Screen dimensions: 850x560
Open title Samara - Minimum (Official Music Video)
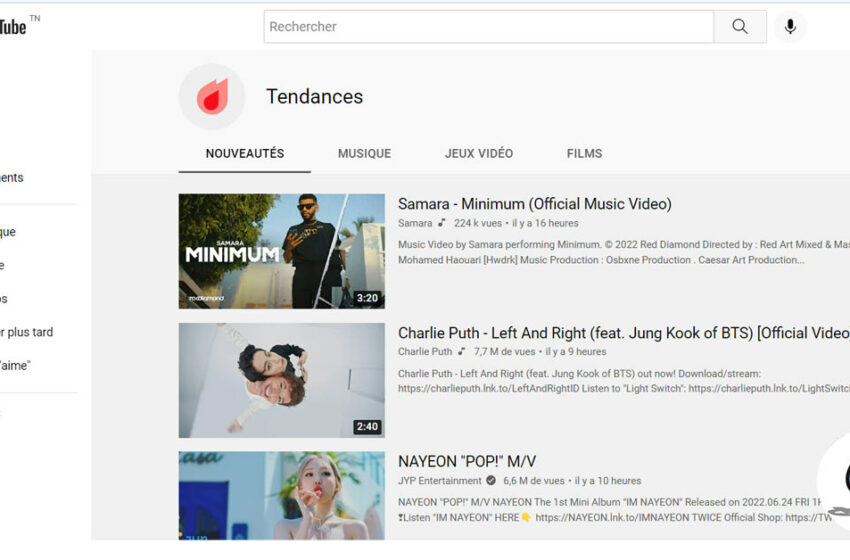[x=534, y=204]
